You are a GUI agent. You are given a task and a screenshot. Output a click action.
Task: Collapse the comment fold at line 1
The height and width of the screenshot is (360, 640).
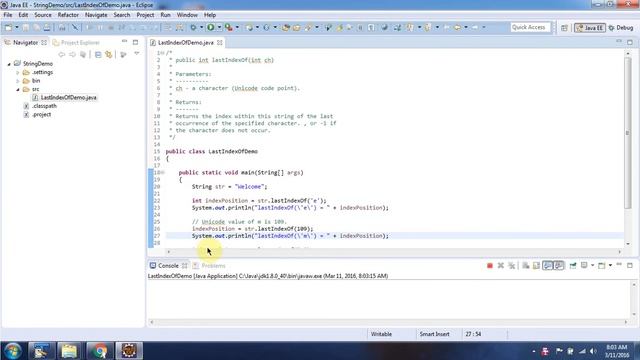(x=162, y=53)
